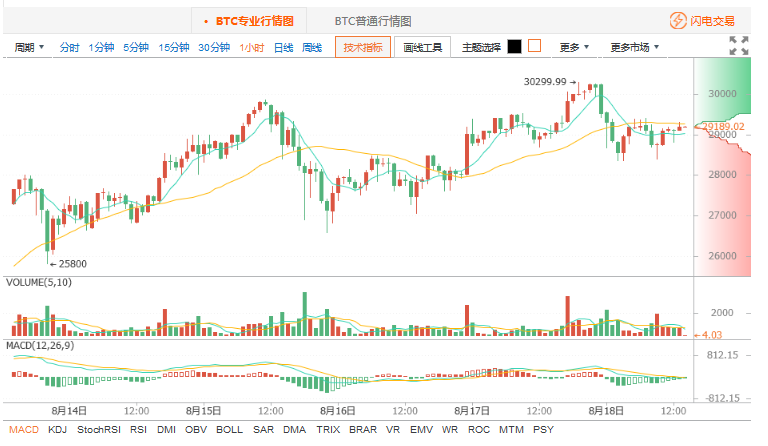Click the 30299.99 high price marker

click(545, 82)
